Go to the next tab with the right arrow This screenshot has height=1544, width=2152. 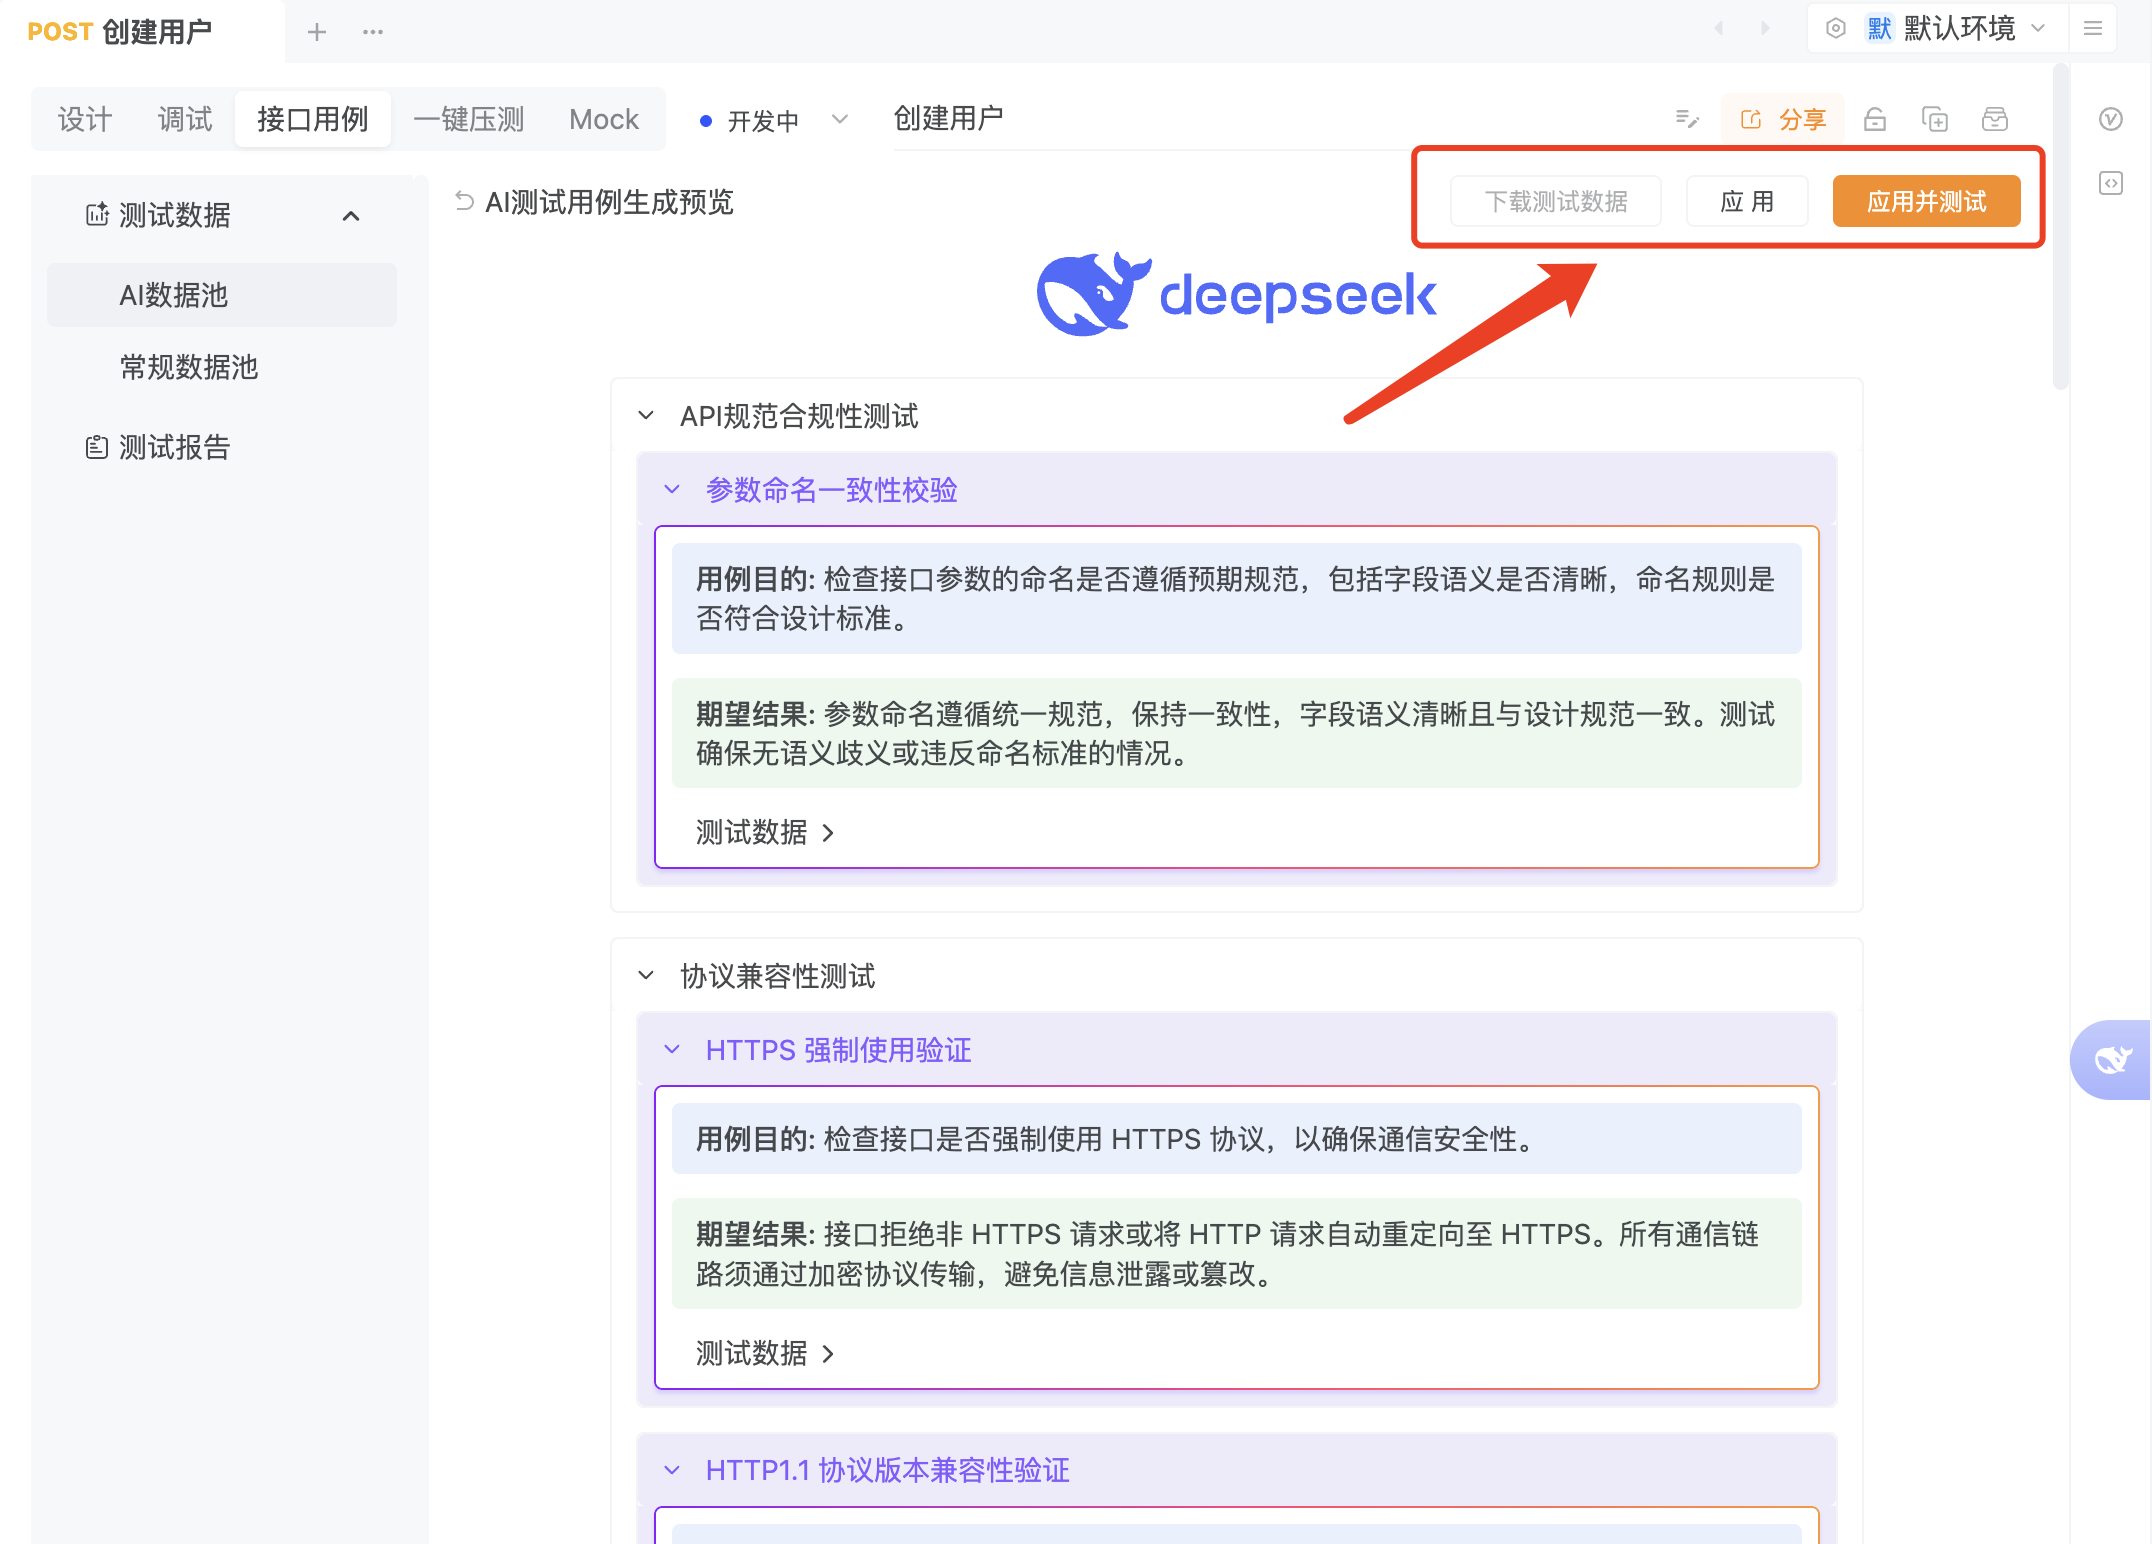(x=1765, y=28)
